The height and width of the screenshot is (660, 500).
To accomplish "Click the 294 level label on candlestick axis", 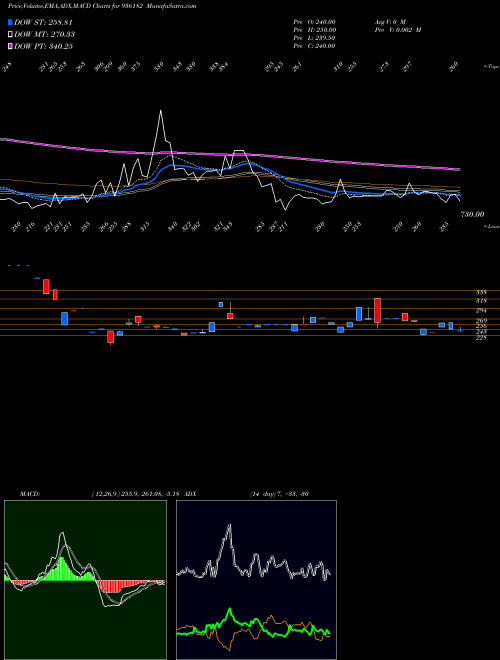I will 481,311.
